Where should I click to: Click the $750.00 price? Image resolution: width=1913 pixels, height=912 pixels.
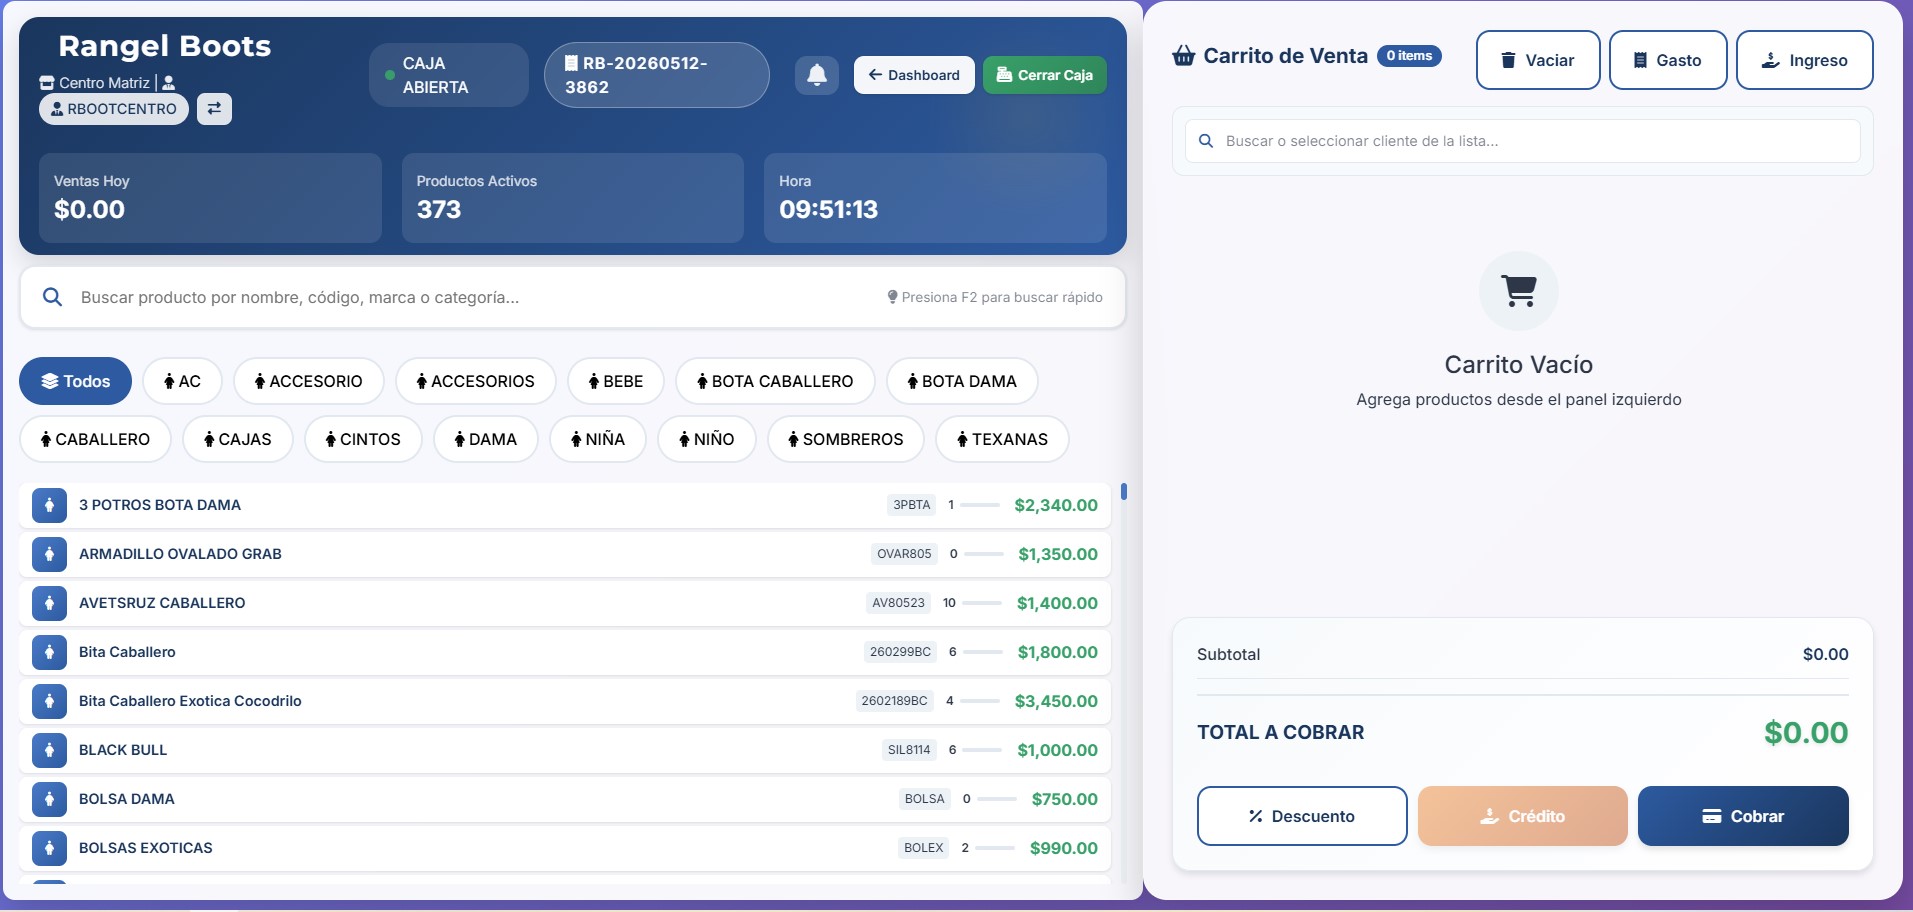pos(1064,799)
